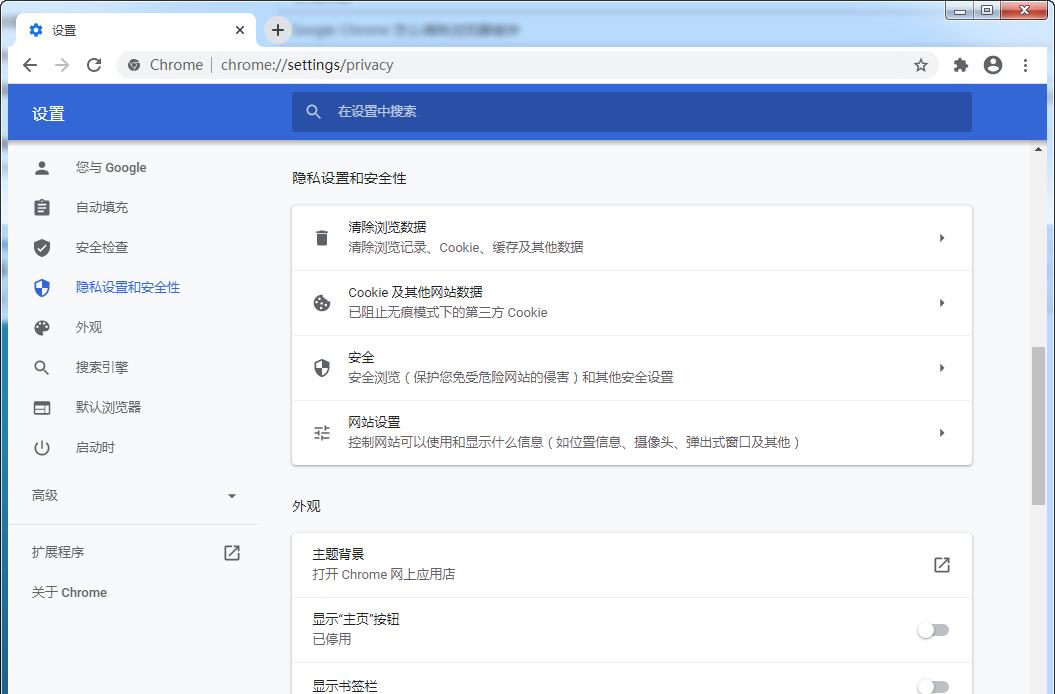This screenshot has width=1055, height=694.
Task: Open 网站设置 via its right arrow
Action: point(942,433)
